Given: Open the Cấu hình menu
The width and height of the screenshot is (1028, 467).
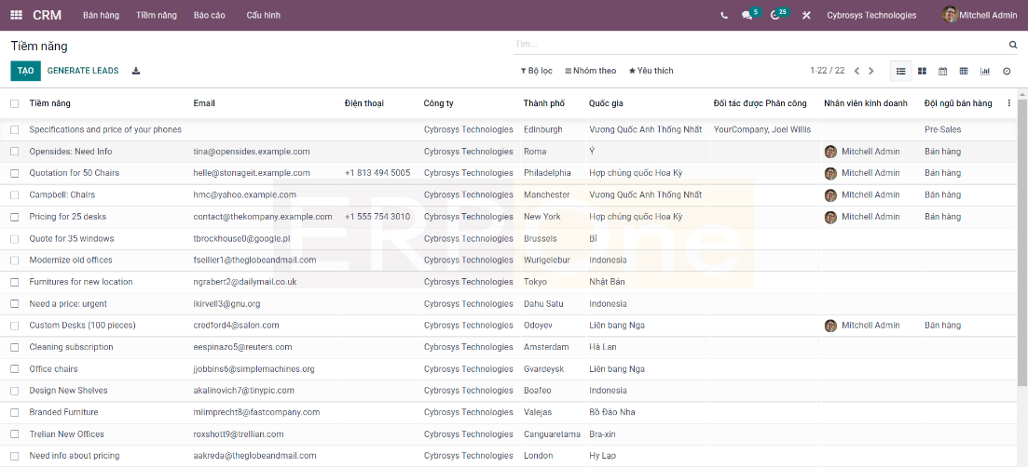Looking at the screenshot, I should (264, 15).
